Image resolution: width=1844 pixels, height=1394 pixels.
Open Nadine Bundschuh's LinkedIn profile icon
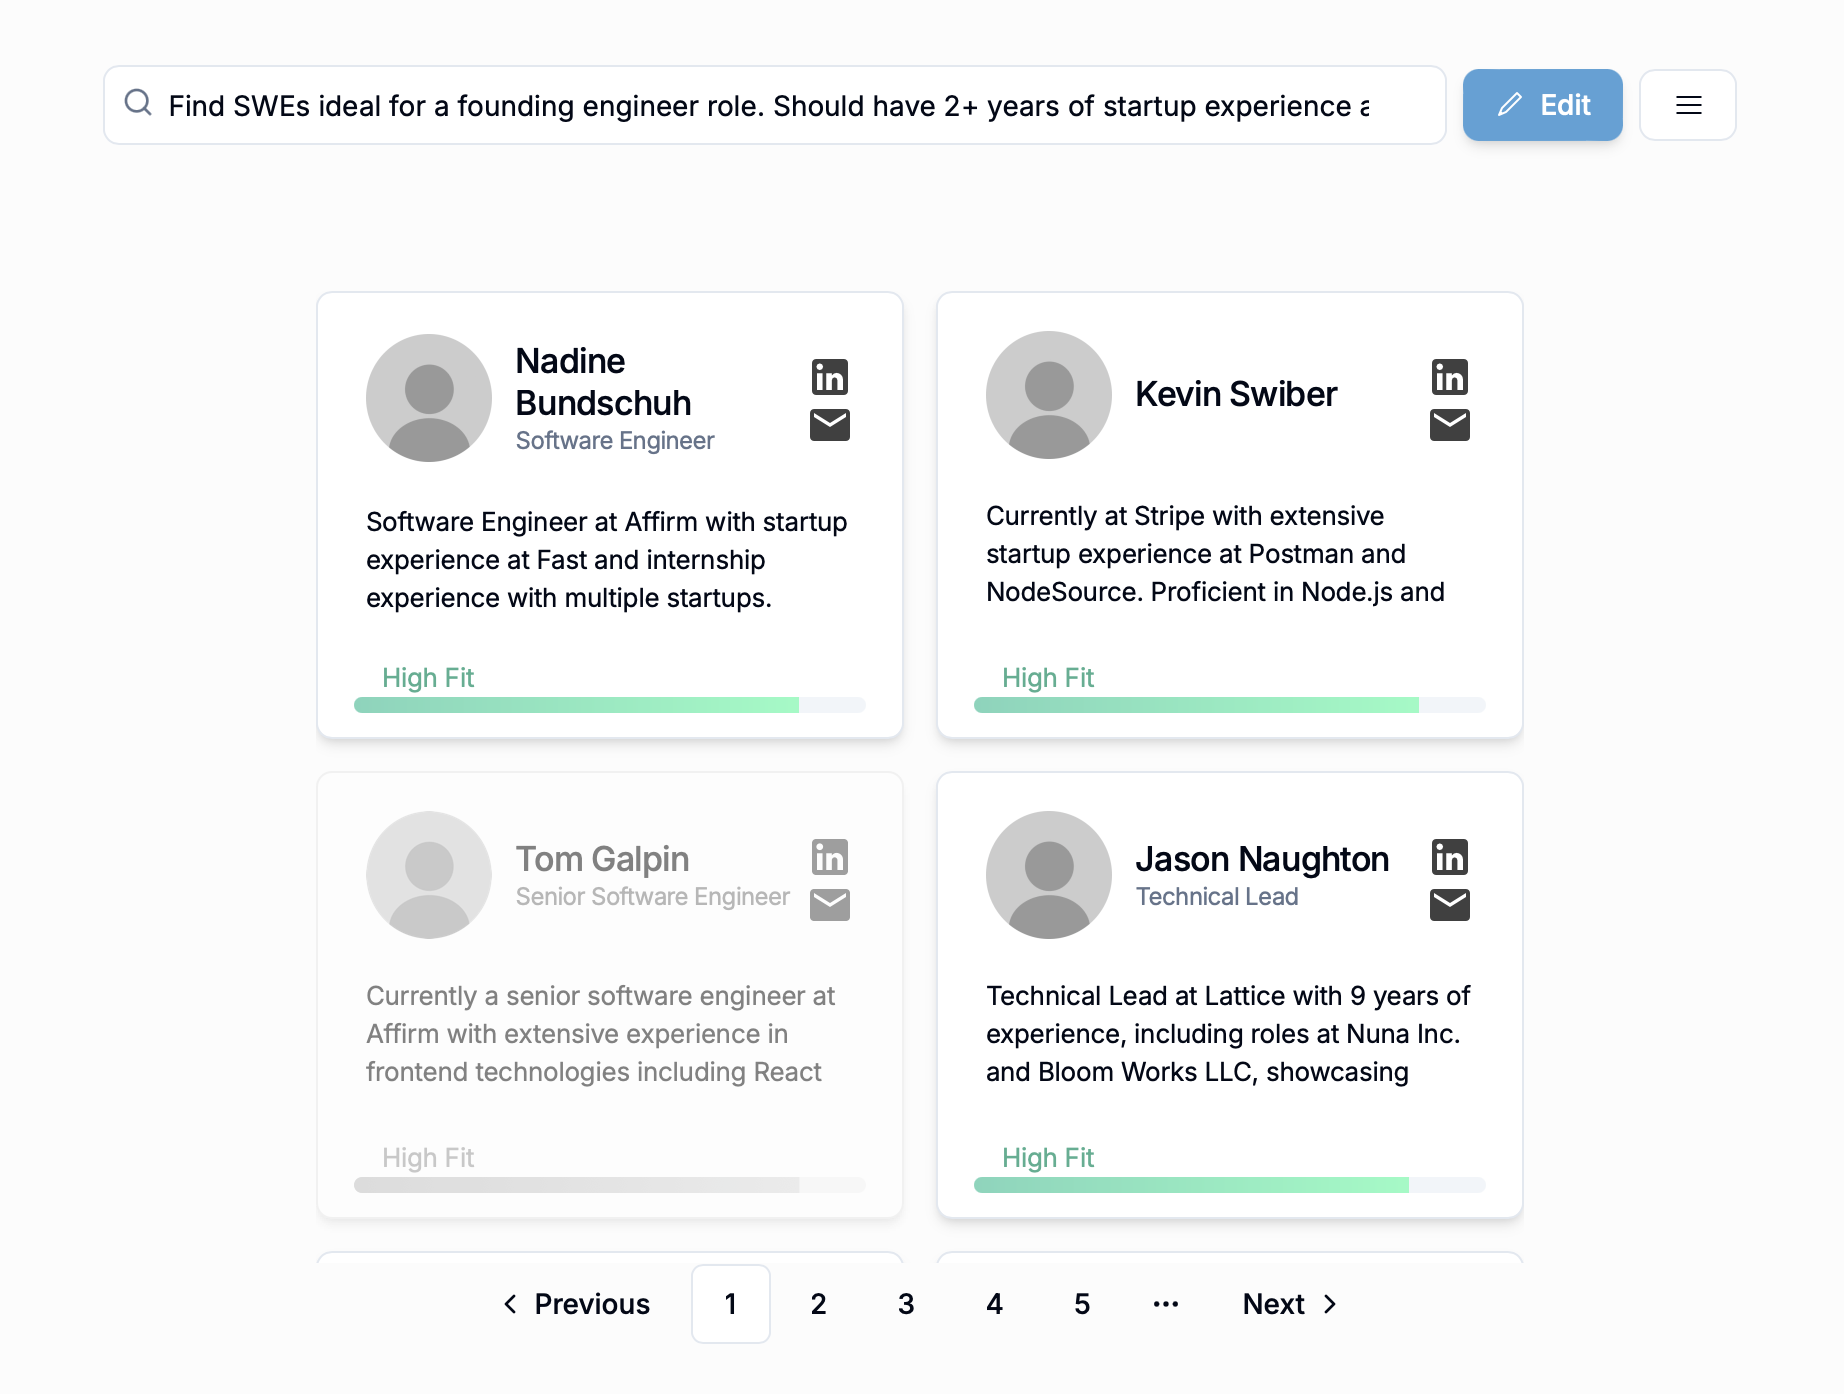point(829,378)
